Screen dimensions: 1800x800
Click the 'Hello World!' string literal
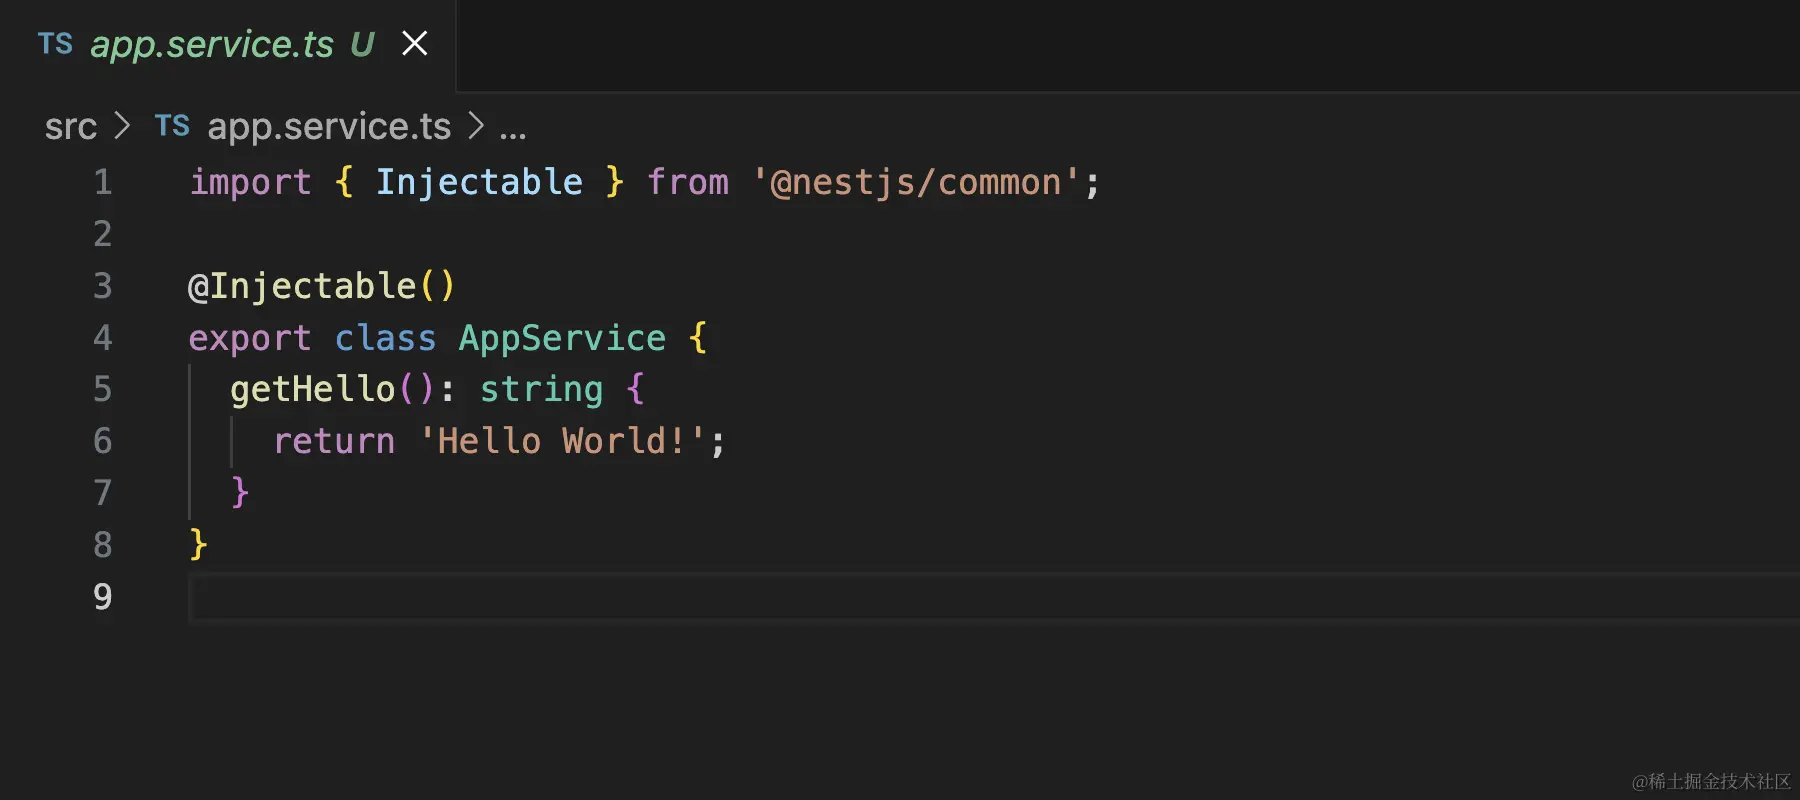click(562, 441)
